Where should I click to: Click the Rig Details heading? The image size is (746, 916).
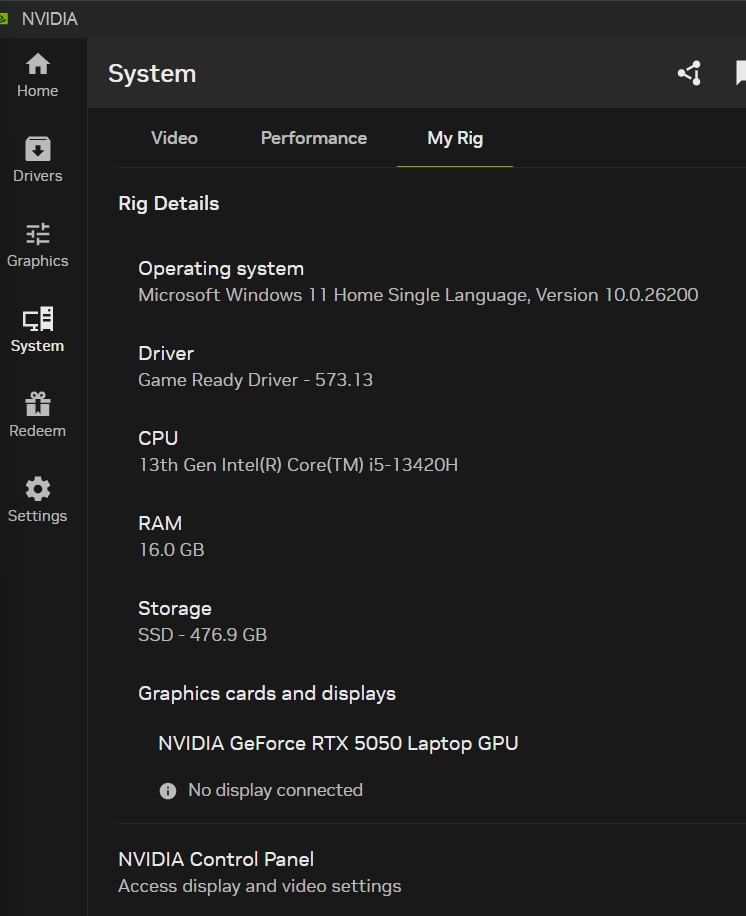168,204
